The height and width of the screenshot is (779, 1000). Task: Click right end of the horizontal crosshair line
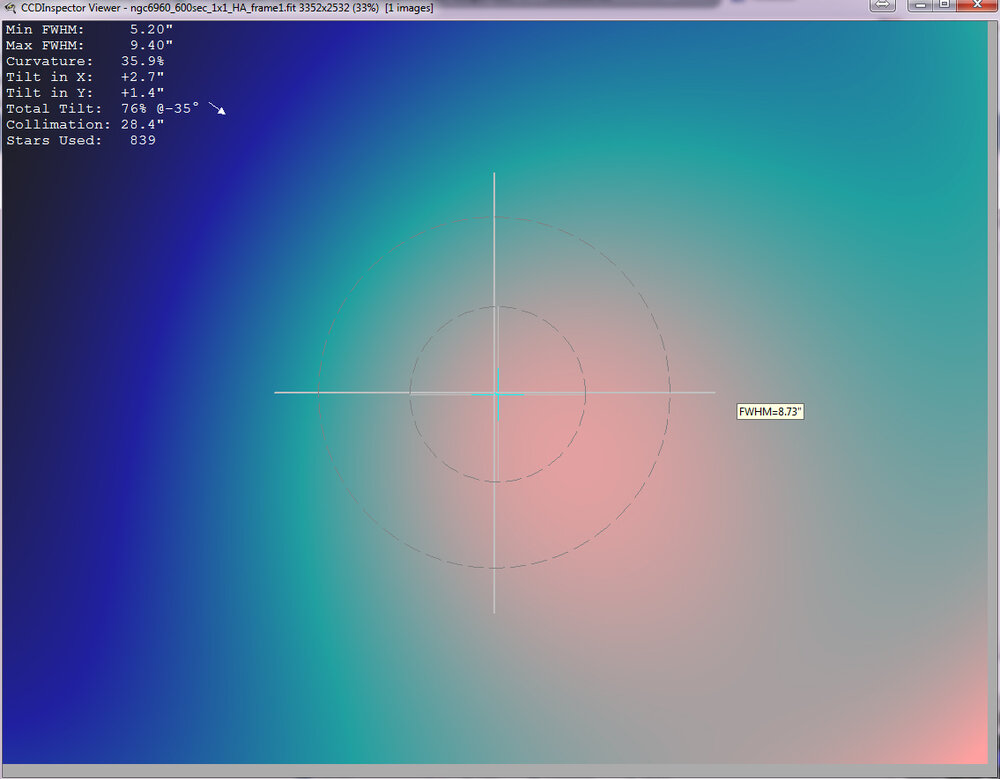[712, 392]
